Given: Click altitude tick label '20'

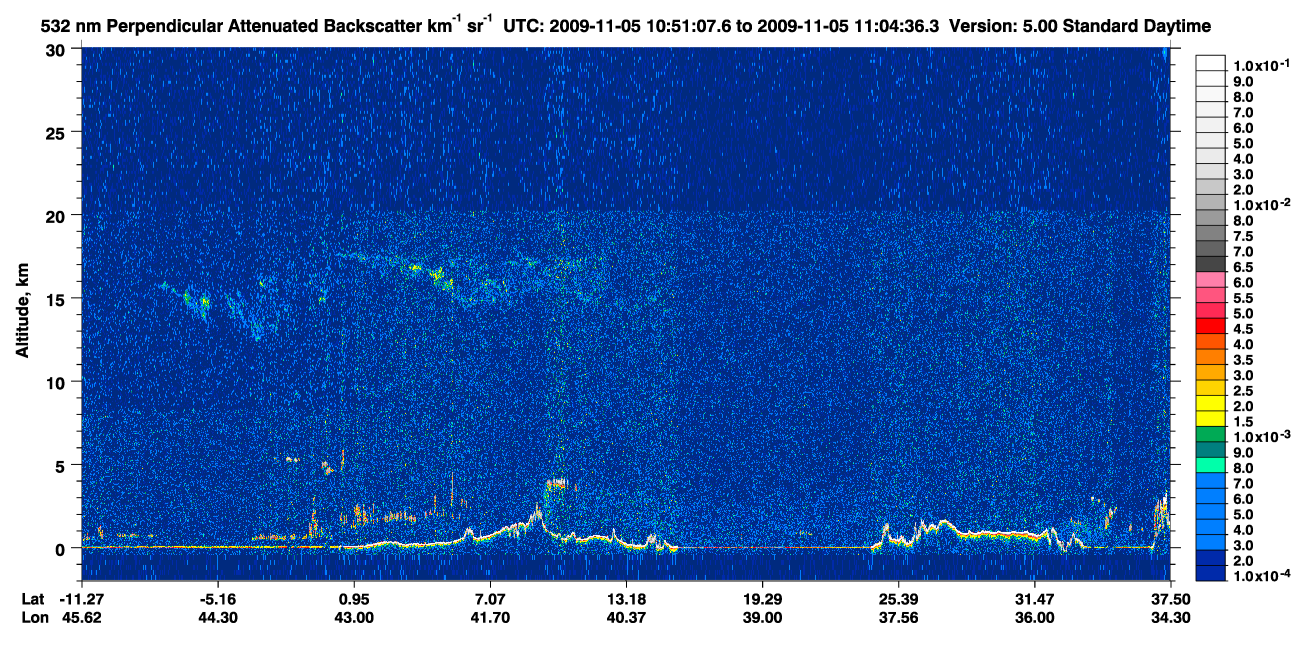Looking at the screenshot, I should tap(57, 215).
